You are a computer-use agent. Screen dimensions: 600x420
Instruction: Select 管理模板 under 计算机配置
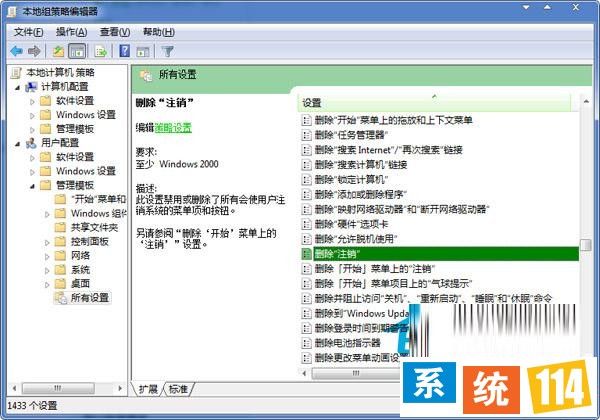tap(75, 129)
